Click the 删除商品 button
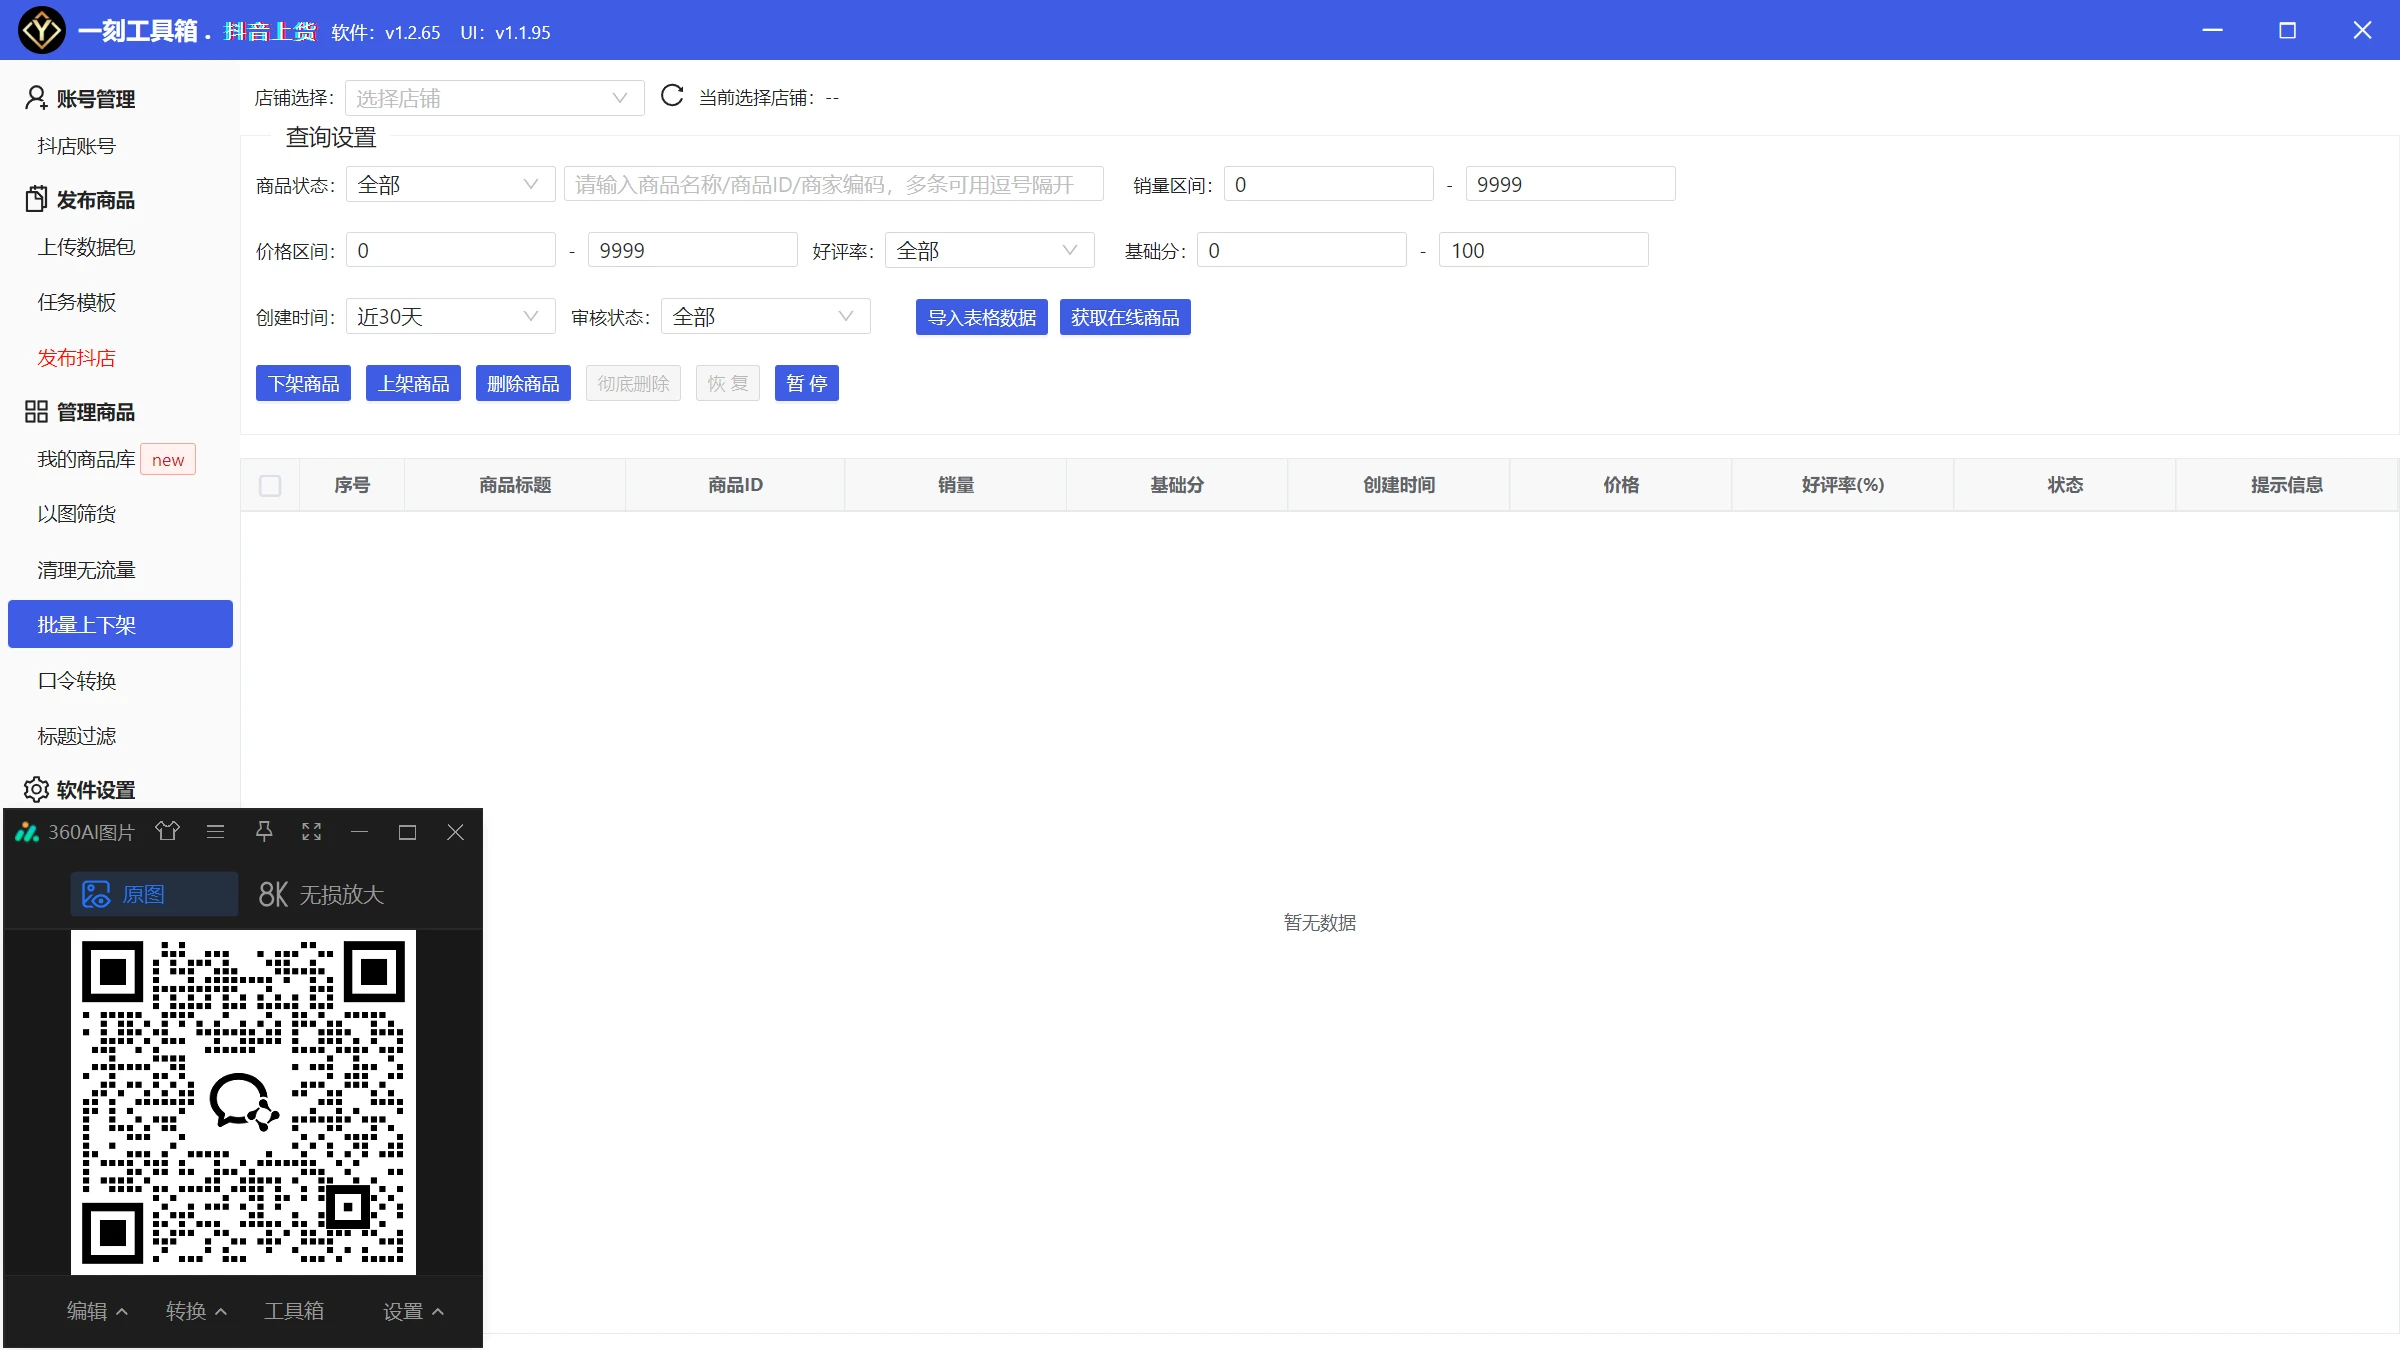The height and width of the screenshot is (1350, 2400). coord(523,383)
